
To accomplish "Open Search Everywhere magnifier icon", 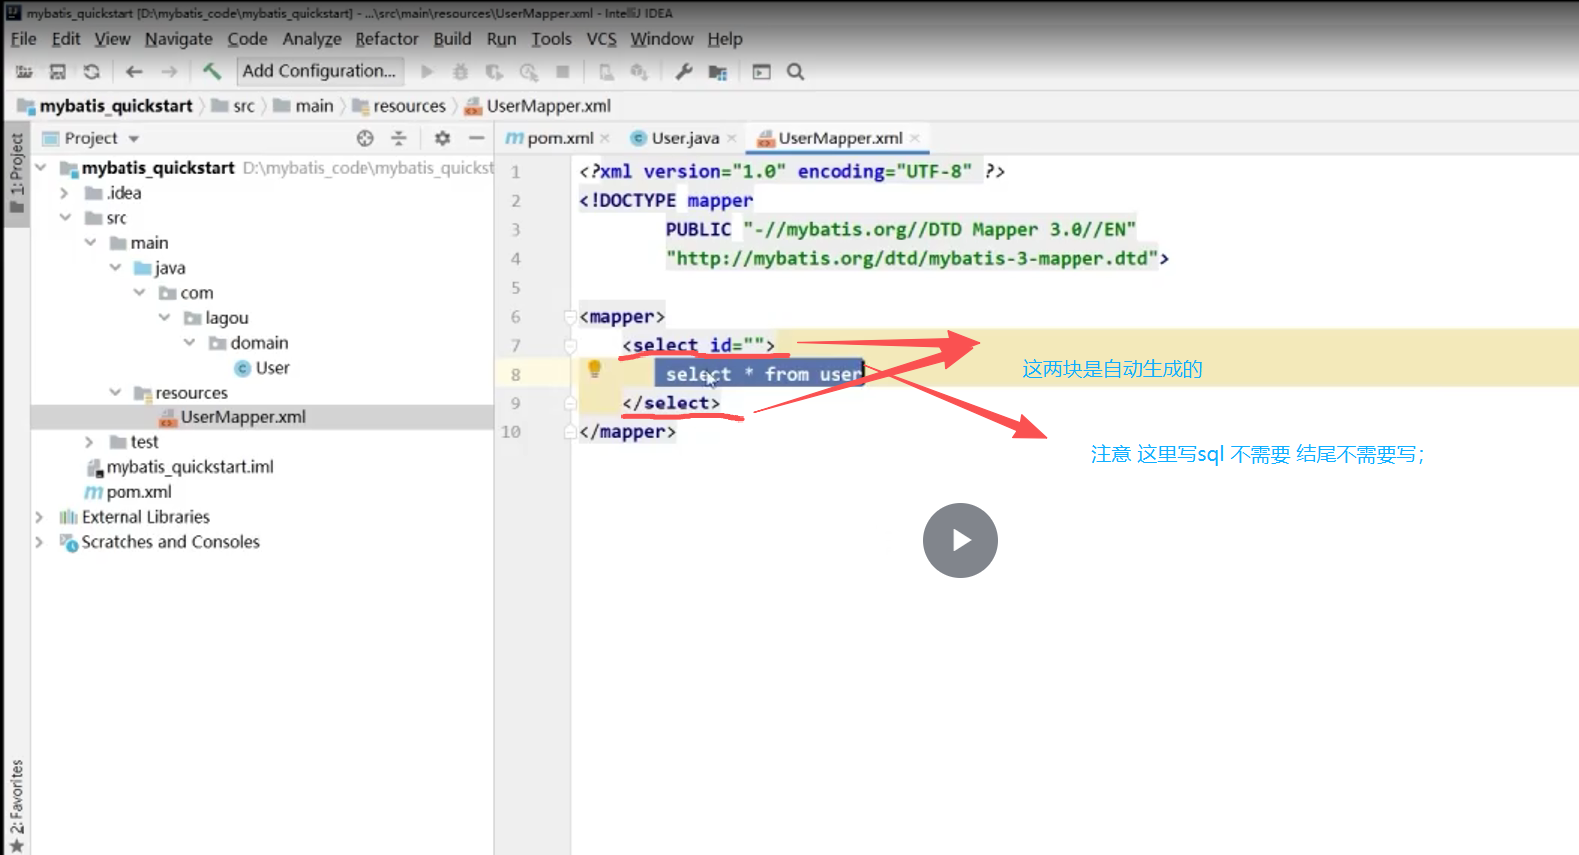I will pyautogui.click(x=796, y=72).
